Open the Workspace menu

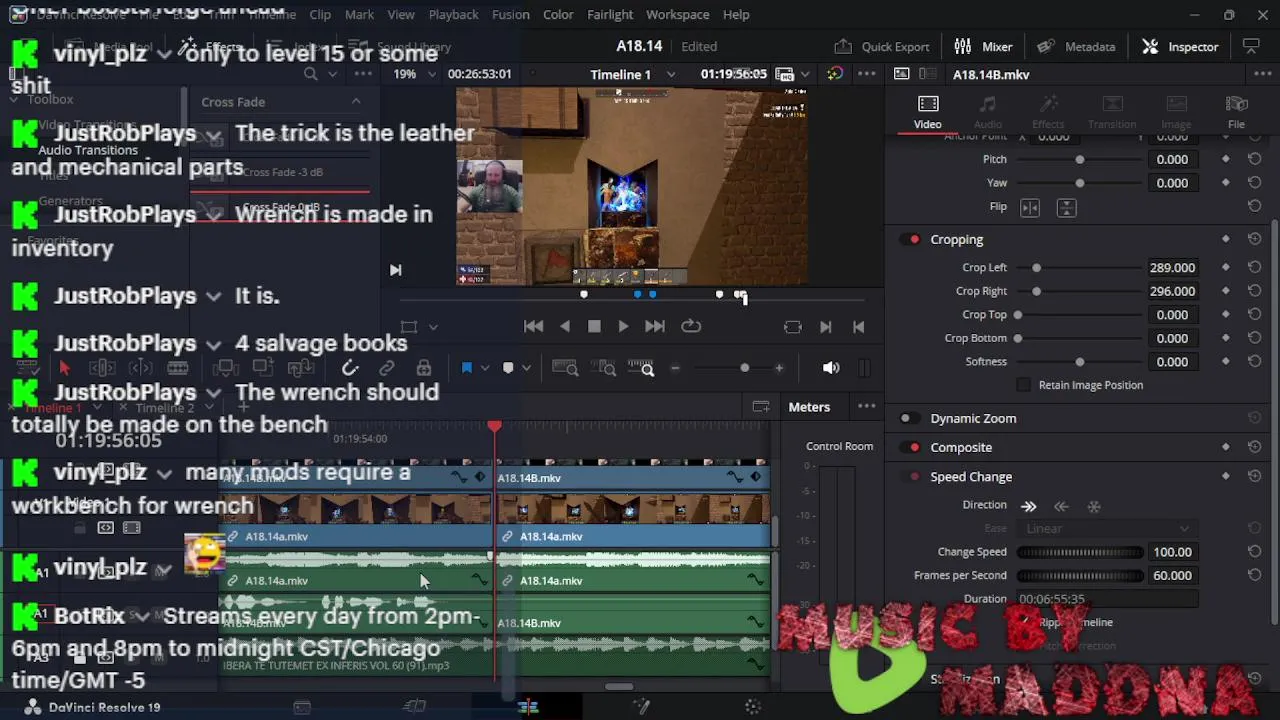tap(677, 14)
